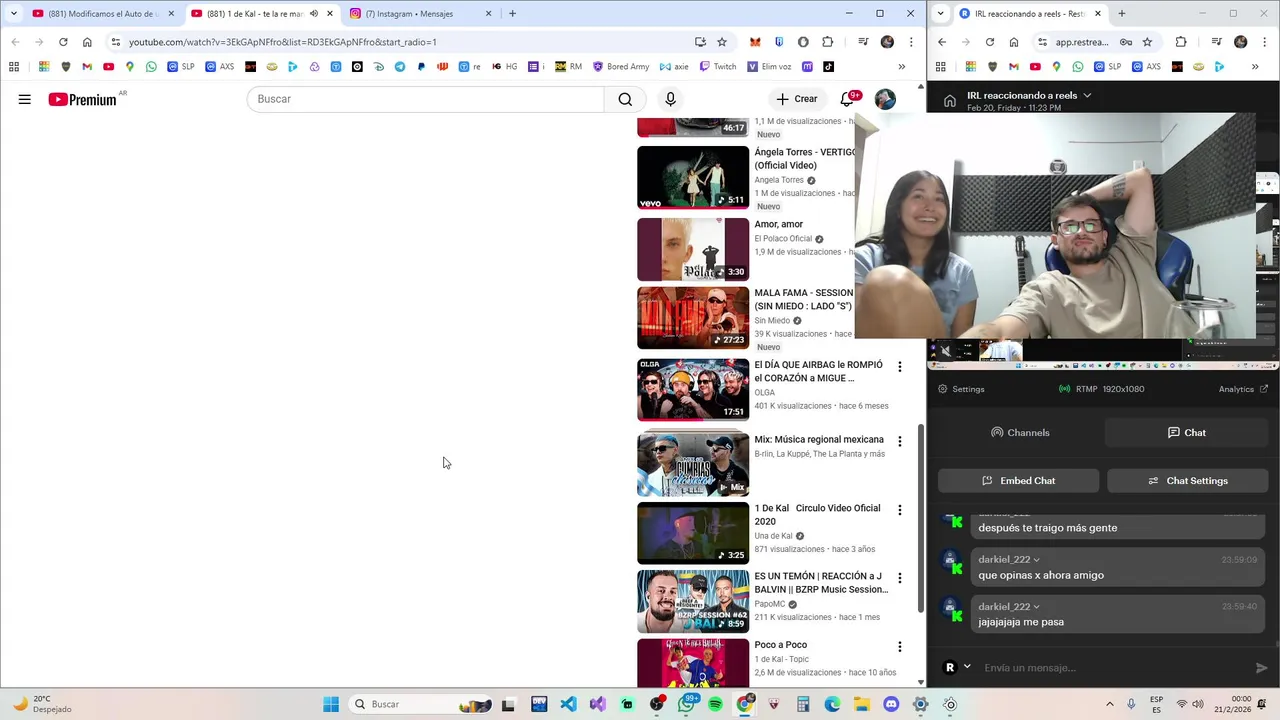Open 'Poco a Poco' video title
The width and height of the screenshot is (1280, 720).
point(780,645)
